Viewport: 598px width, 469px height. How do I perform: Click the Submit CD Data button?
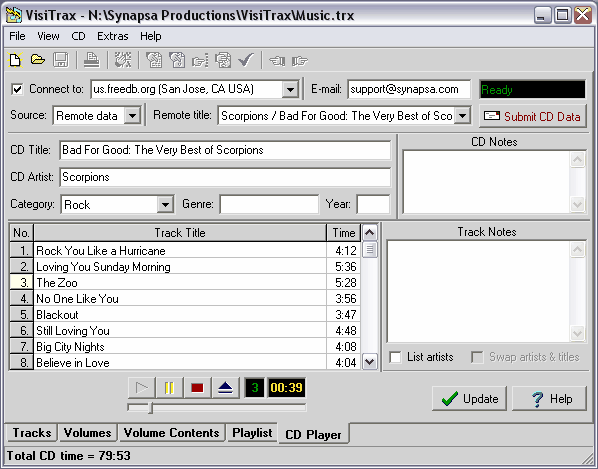pyautogui.click(x=532, y=116)
